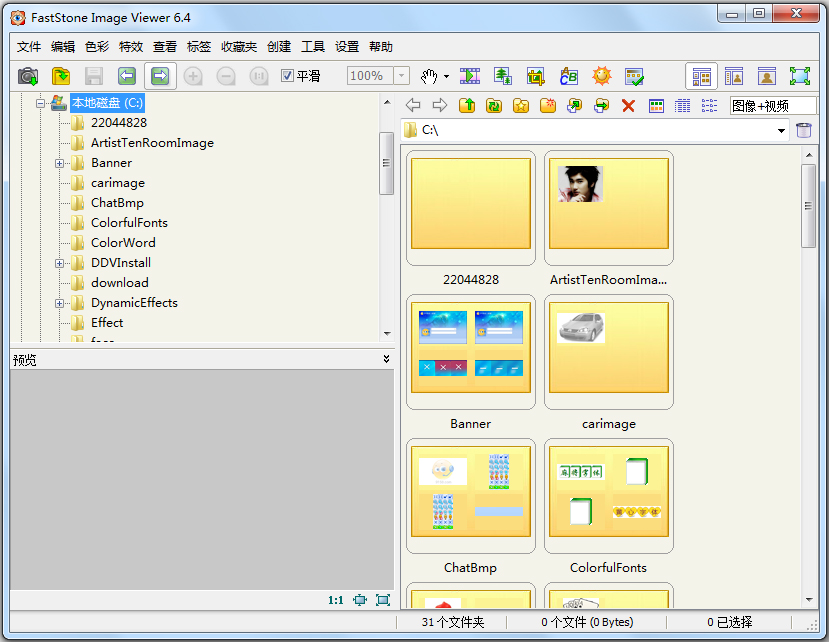Enter full screen mode icon
Image resolution: width=829 pixels, height=642 pixels.
click(x=800, y=76)
